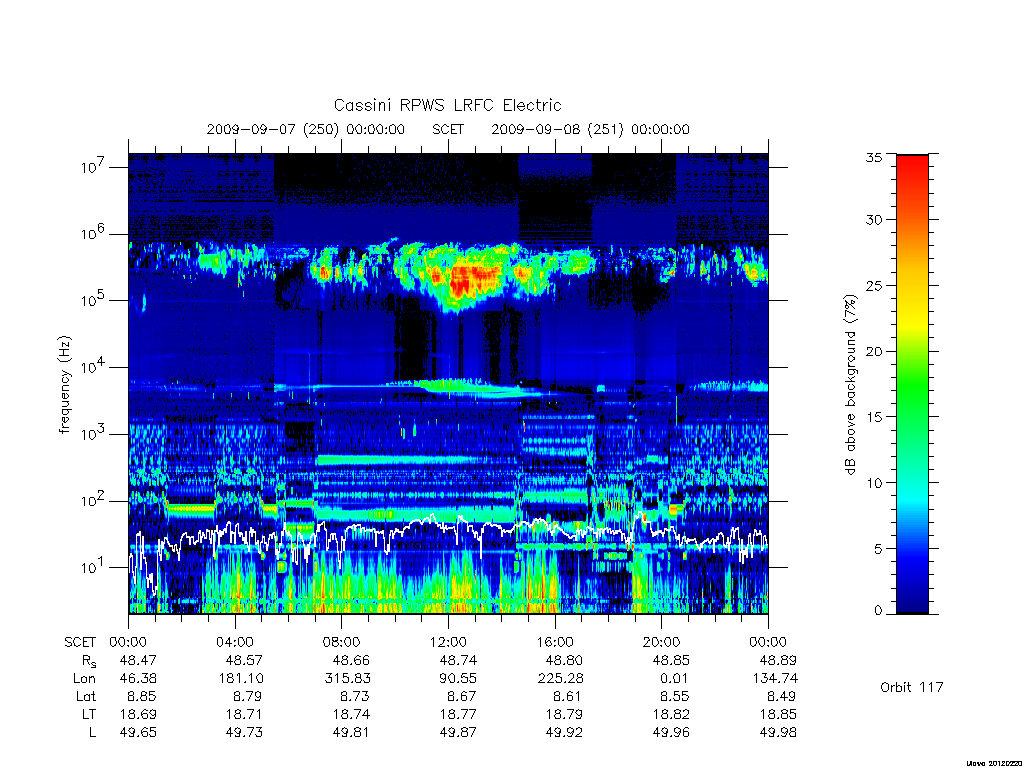Click the local time value 18.69

138,714
